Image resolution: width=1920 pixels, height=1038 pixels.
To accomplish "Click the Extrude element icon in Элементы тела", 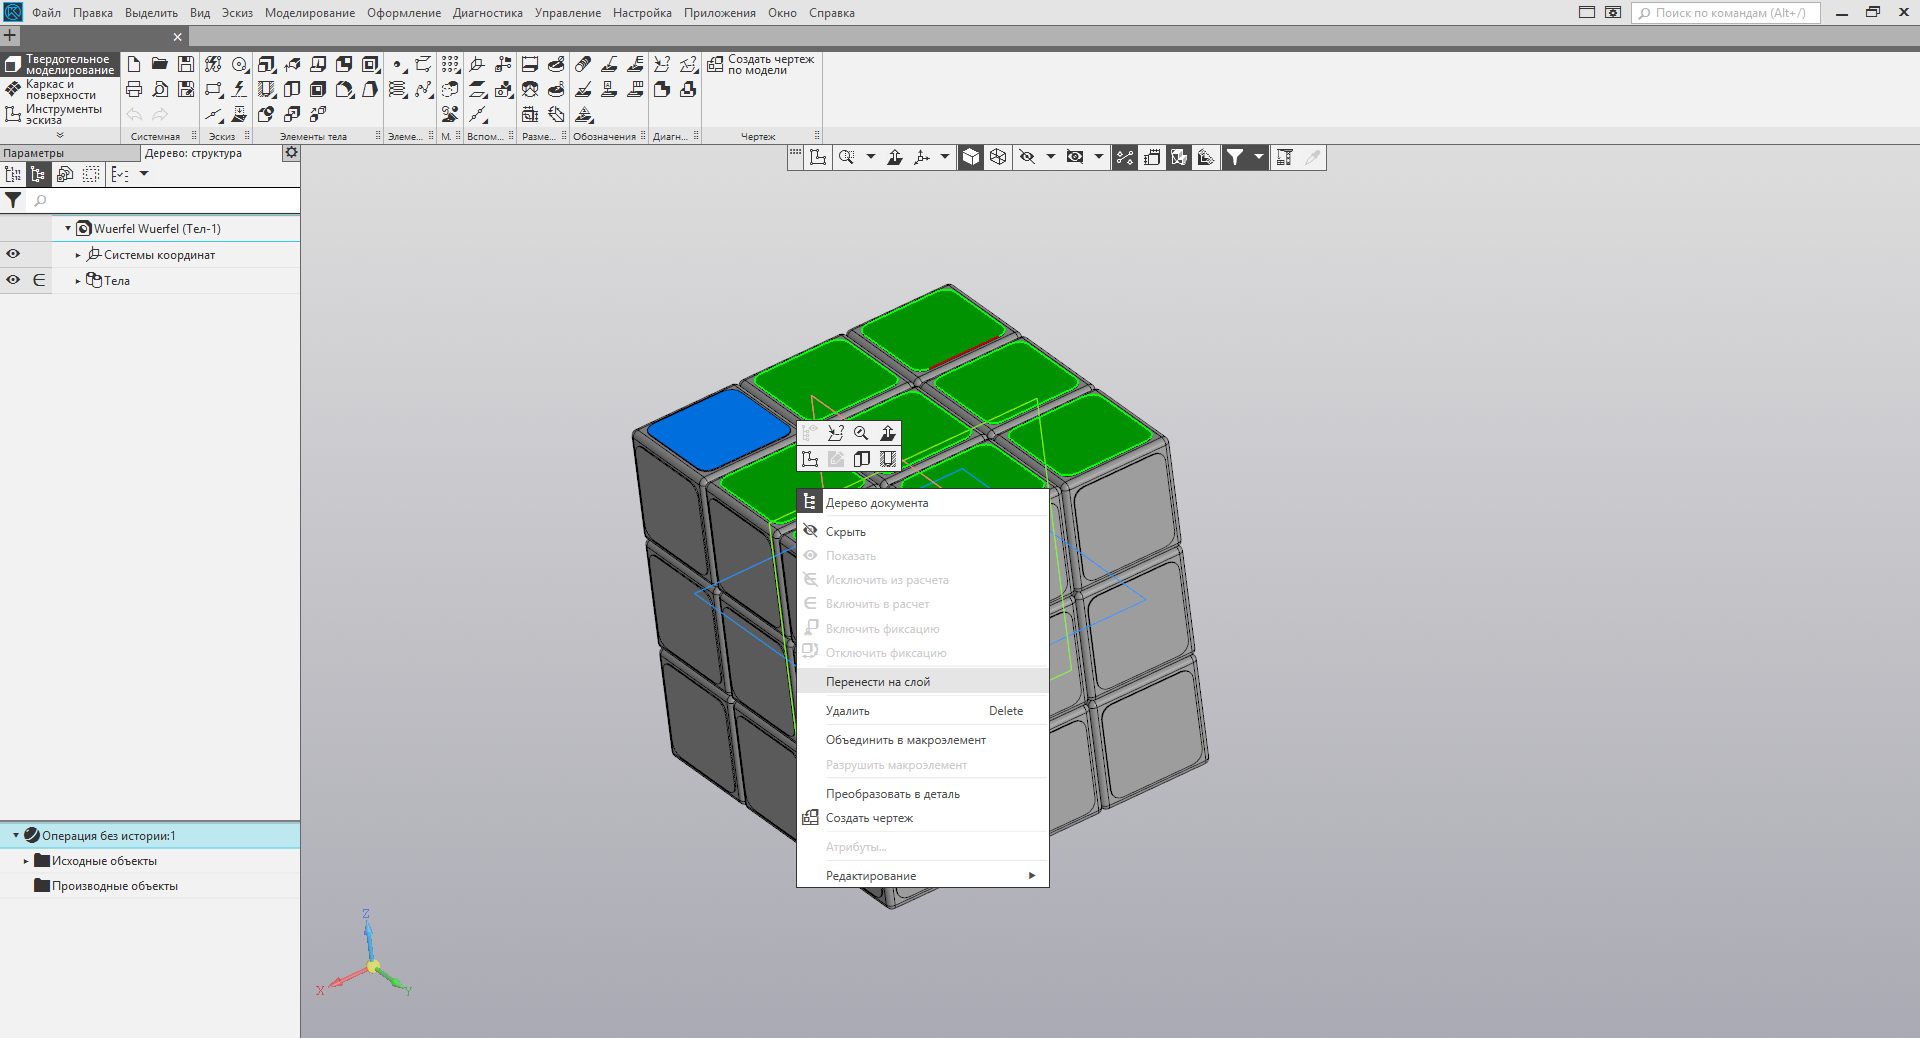I will coord(266,64).
